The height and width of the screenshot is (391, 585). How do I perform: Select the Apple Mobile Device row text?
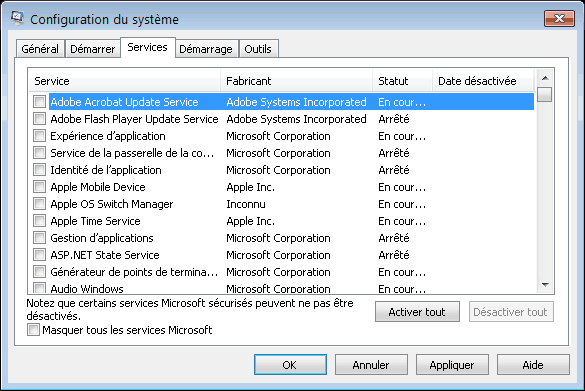(x=98, y=187)
